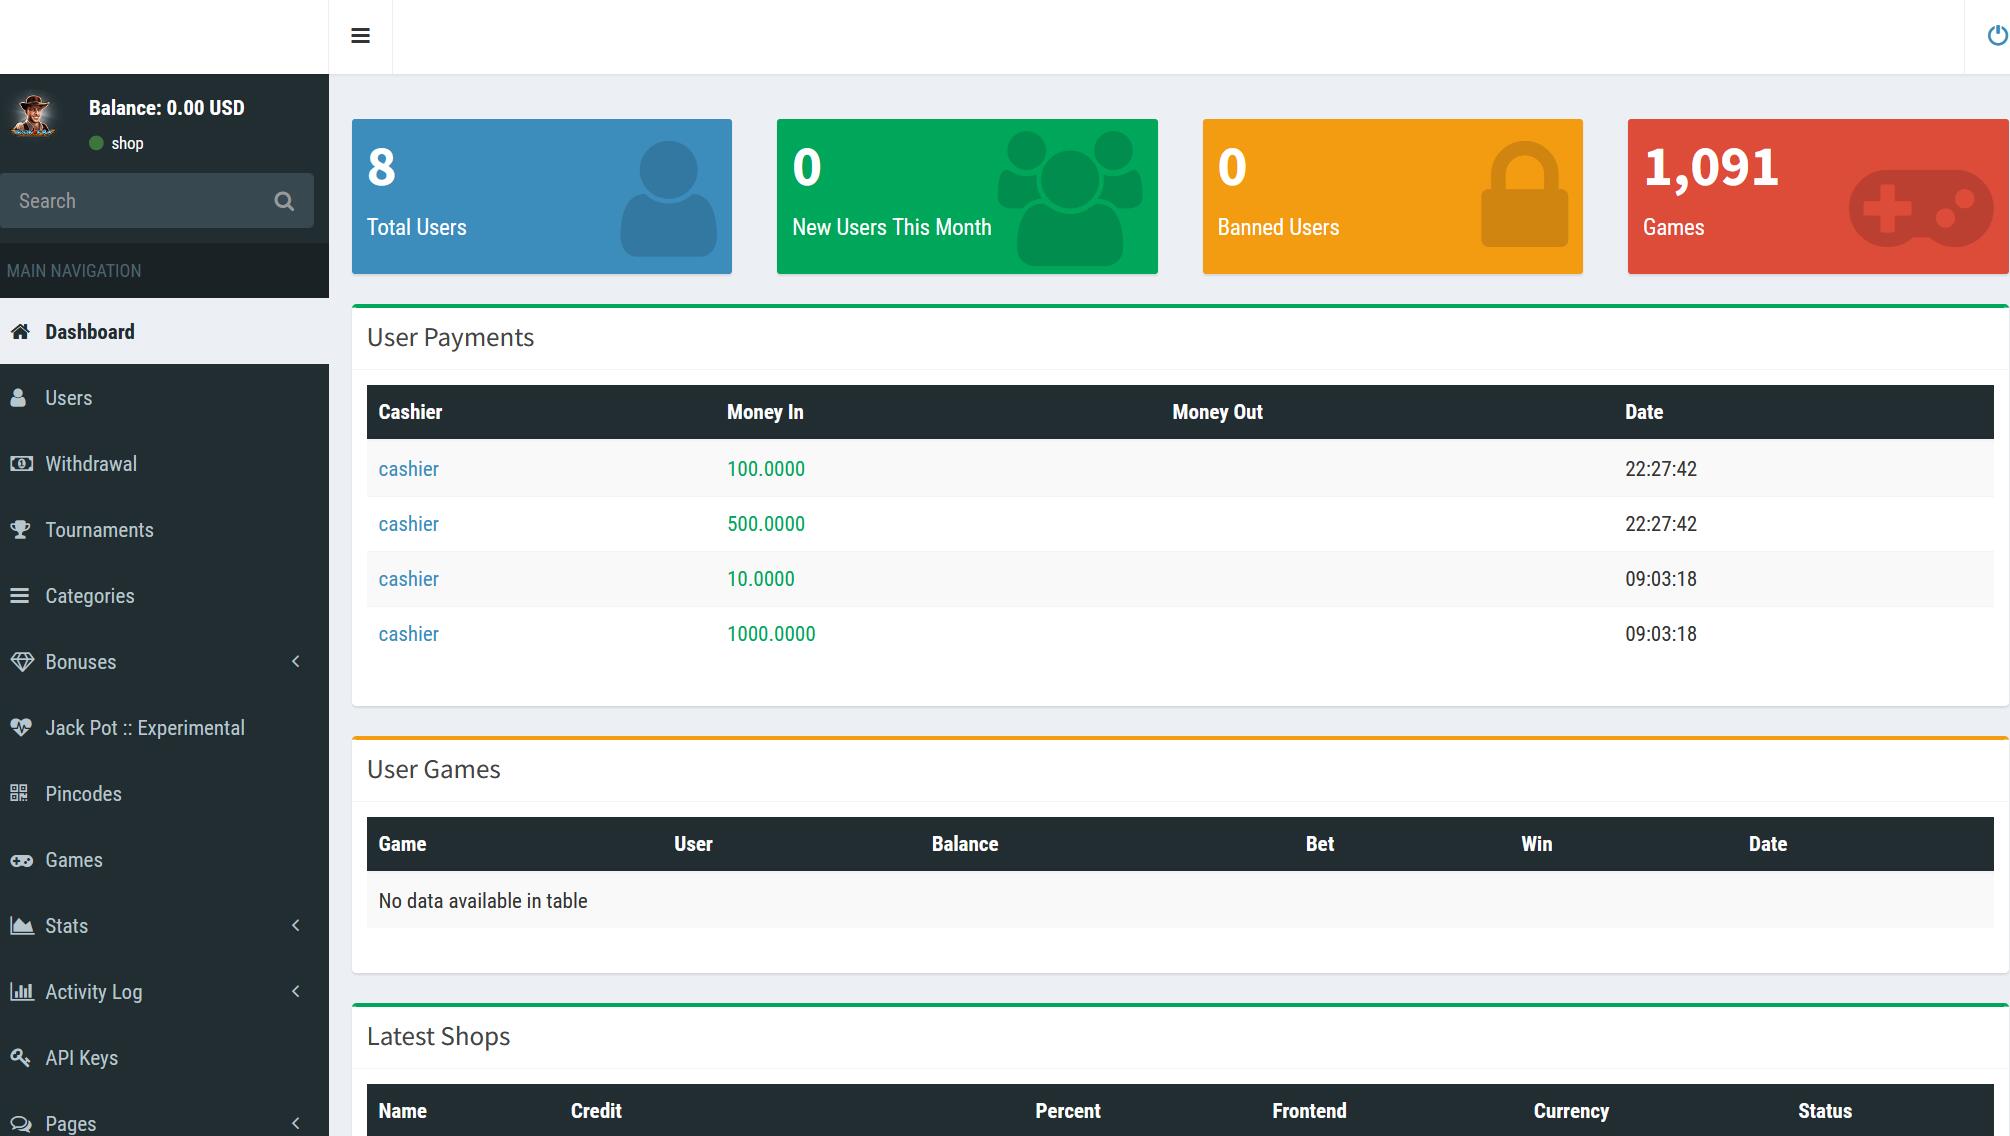The width and height of the screenshot is (2010, 1136).
Task: Click the Jack Pot heartbeat icon
Action: pos(21,728)
